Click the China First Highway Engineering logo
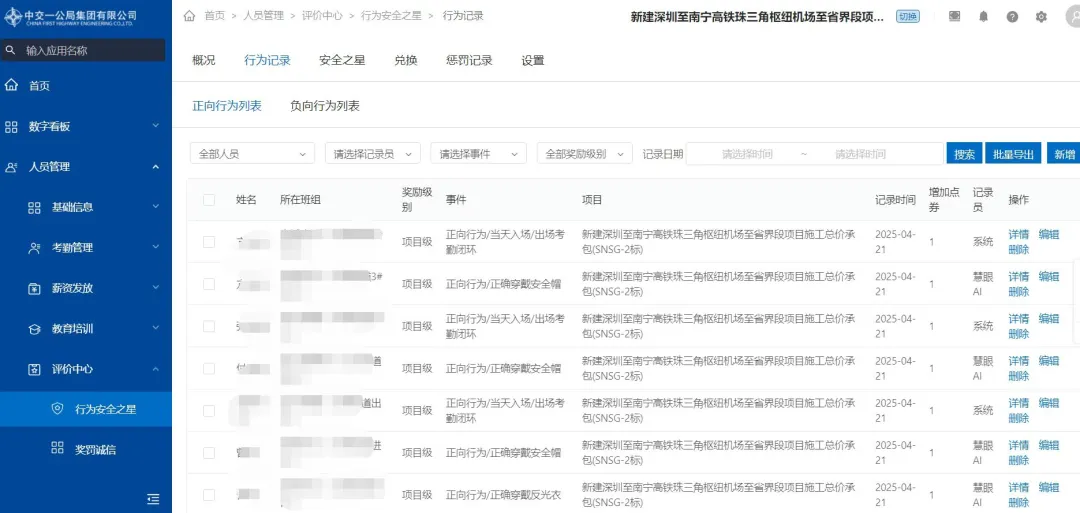 [70, 17]
